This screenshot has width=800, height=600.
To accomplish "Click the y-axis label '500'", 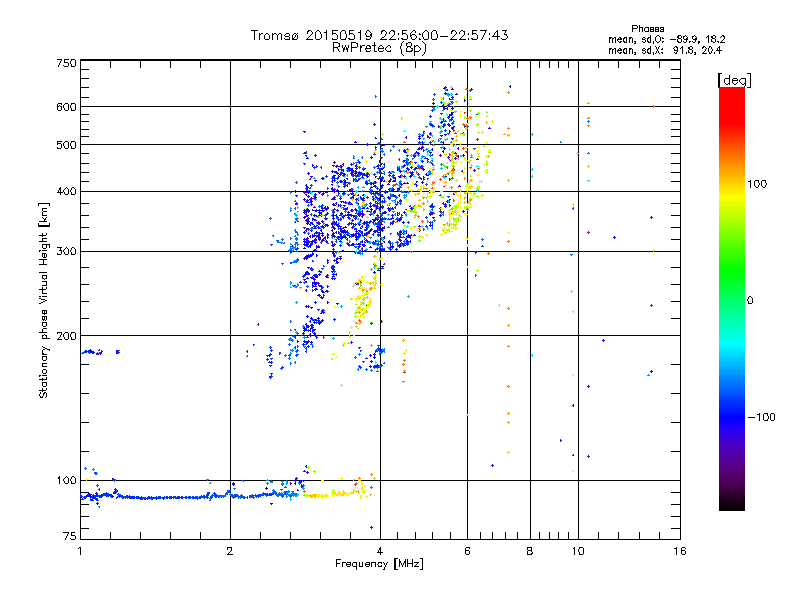I will click(66, 145).
